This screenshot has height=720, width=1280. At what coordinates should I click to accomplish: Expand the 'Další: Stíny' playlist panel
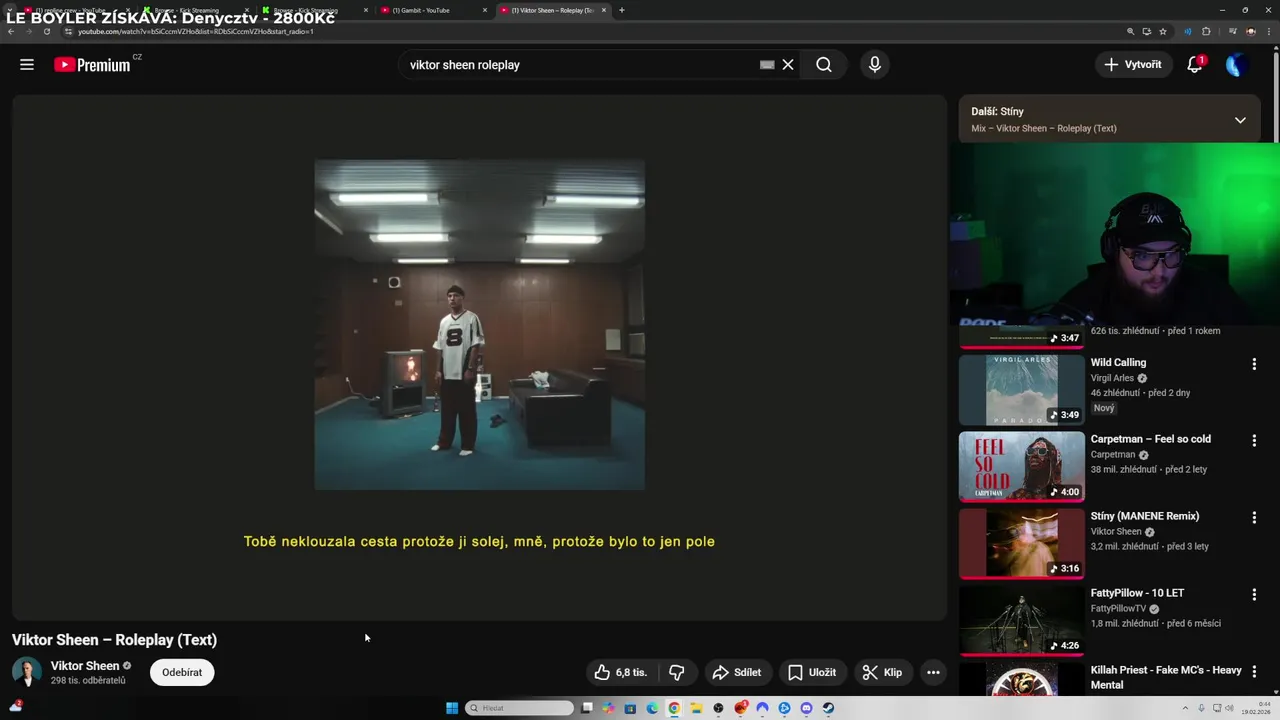click(1240, 120)
